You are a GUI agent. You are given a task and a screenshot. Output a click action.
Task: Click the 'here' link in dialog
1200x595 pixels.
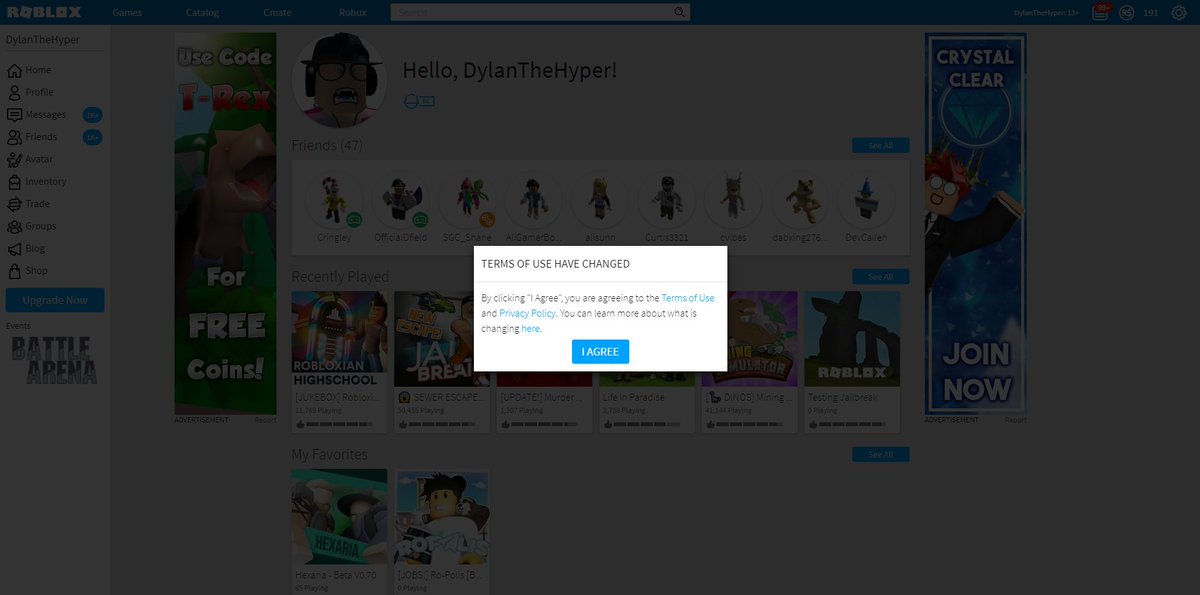click(531, 328)
